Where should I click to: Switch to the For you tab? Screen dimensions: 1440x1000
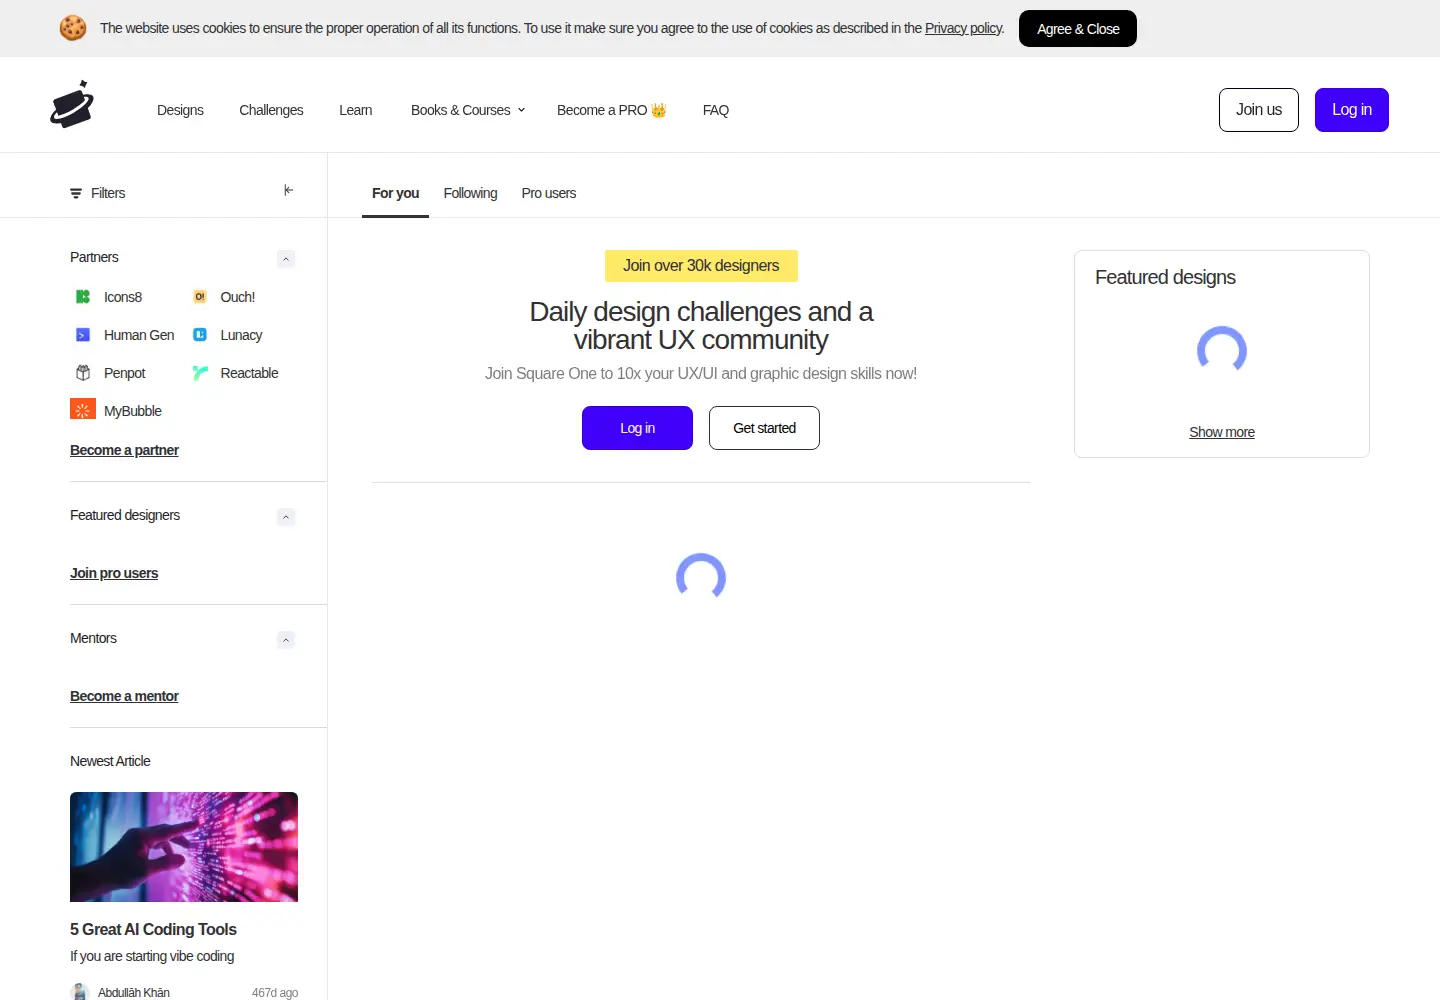coord(395,193)
